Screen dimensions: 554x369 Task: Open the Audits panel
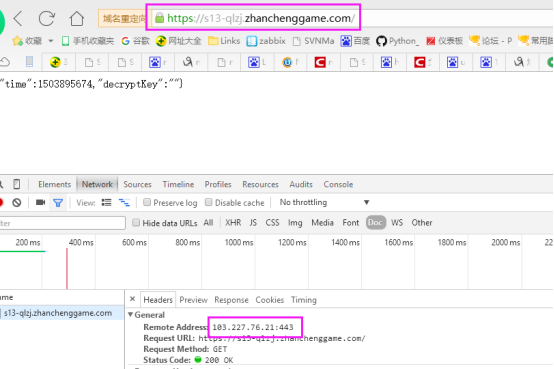301,184
